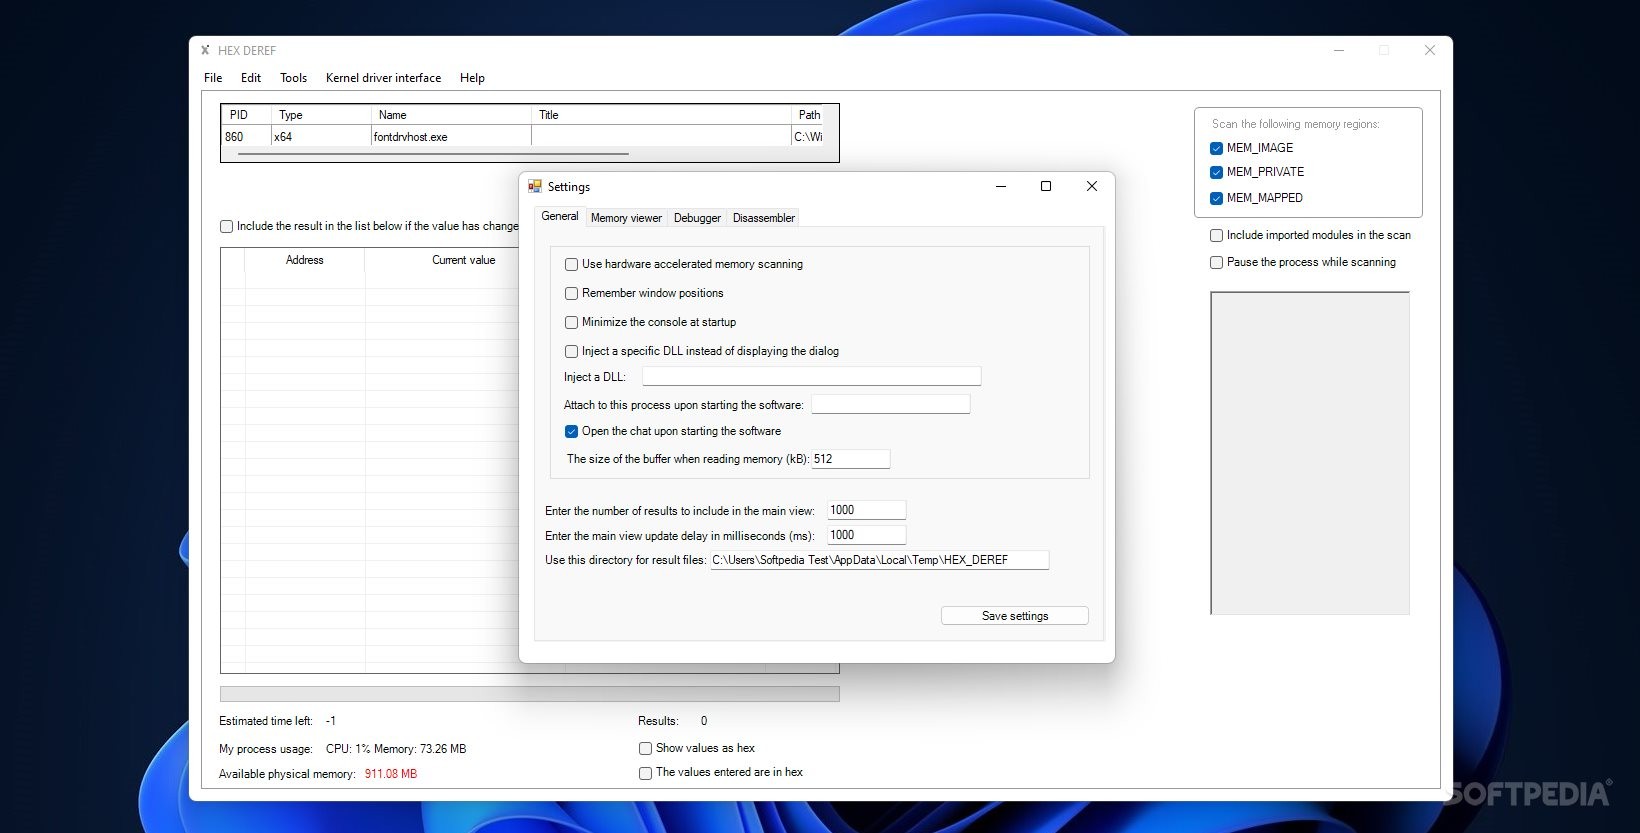Click the Name column header in process table

[x=451, y=115]
